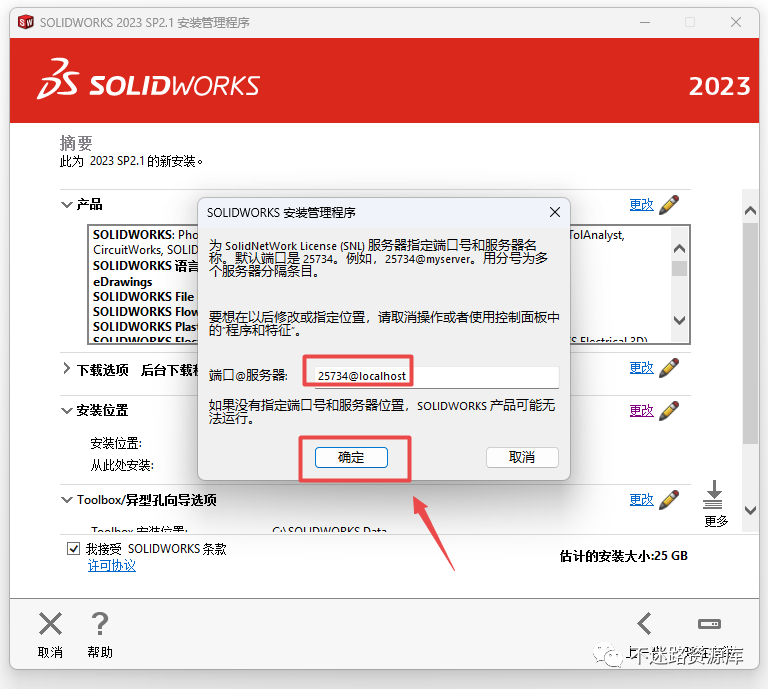Toggle the 我接受 SOLIDWORKS 条款 checkbox
The image size is (768, 689).
click(x=73, y=548)
